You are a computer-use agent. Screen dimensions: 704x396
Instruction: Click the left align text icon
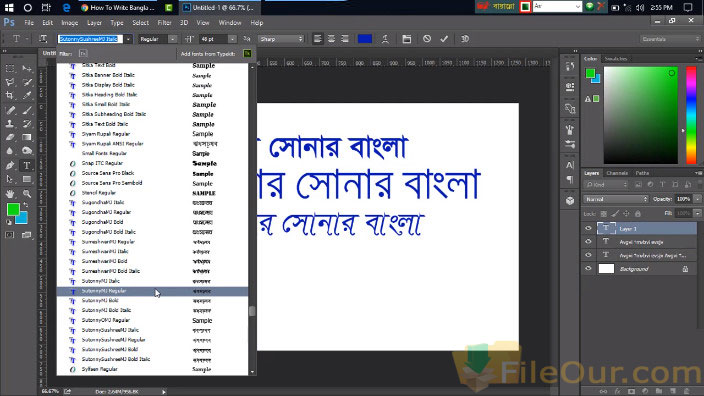click(317, 39)
